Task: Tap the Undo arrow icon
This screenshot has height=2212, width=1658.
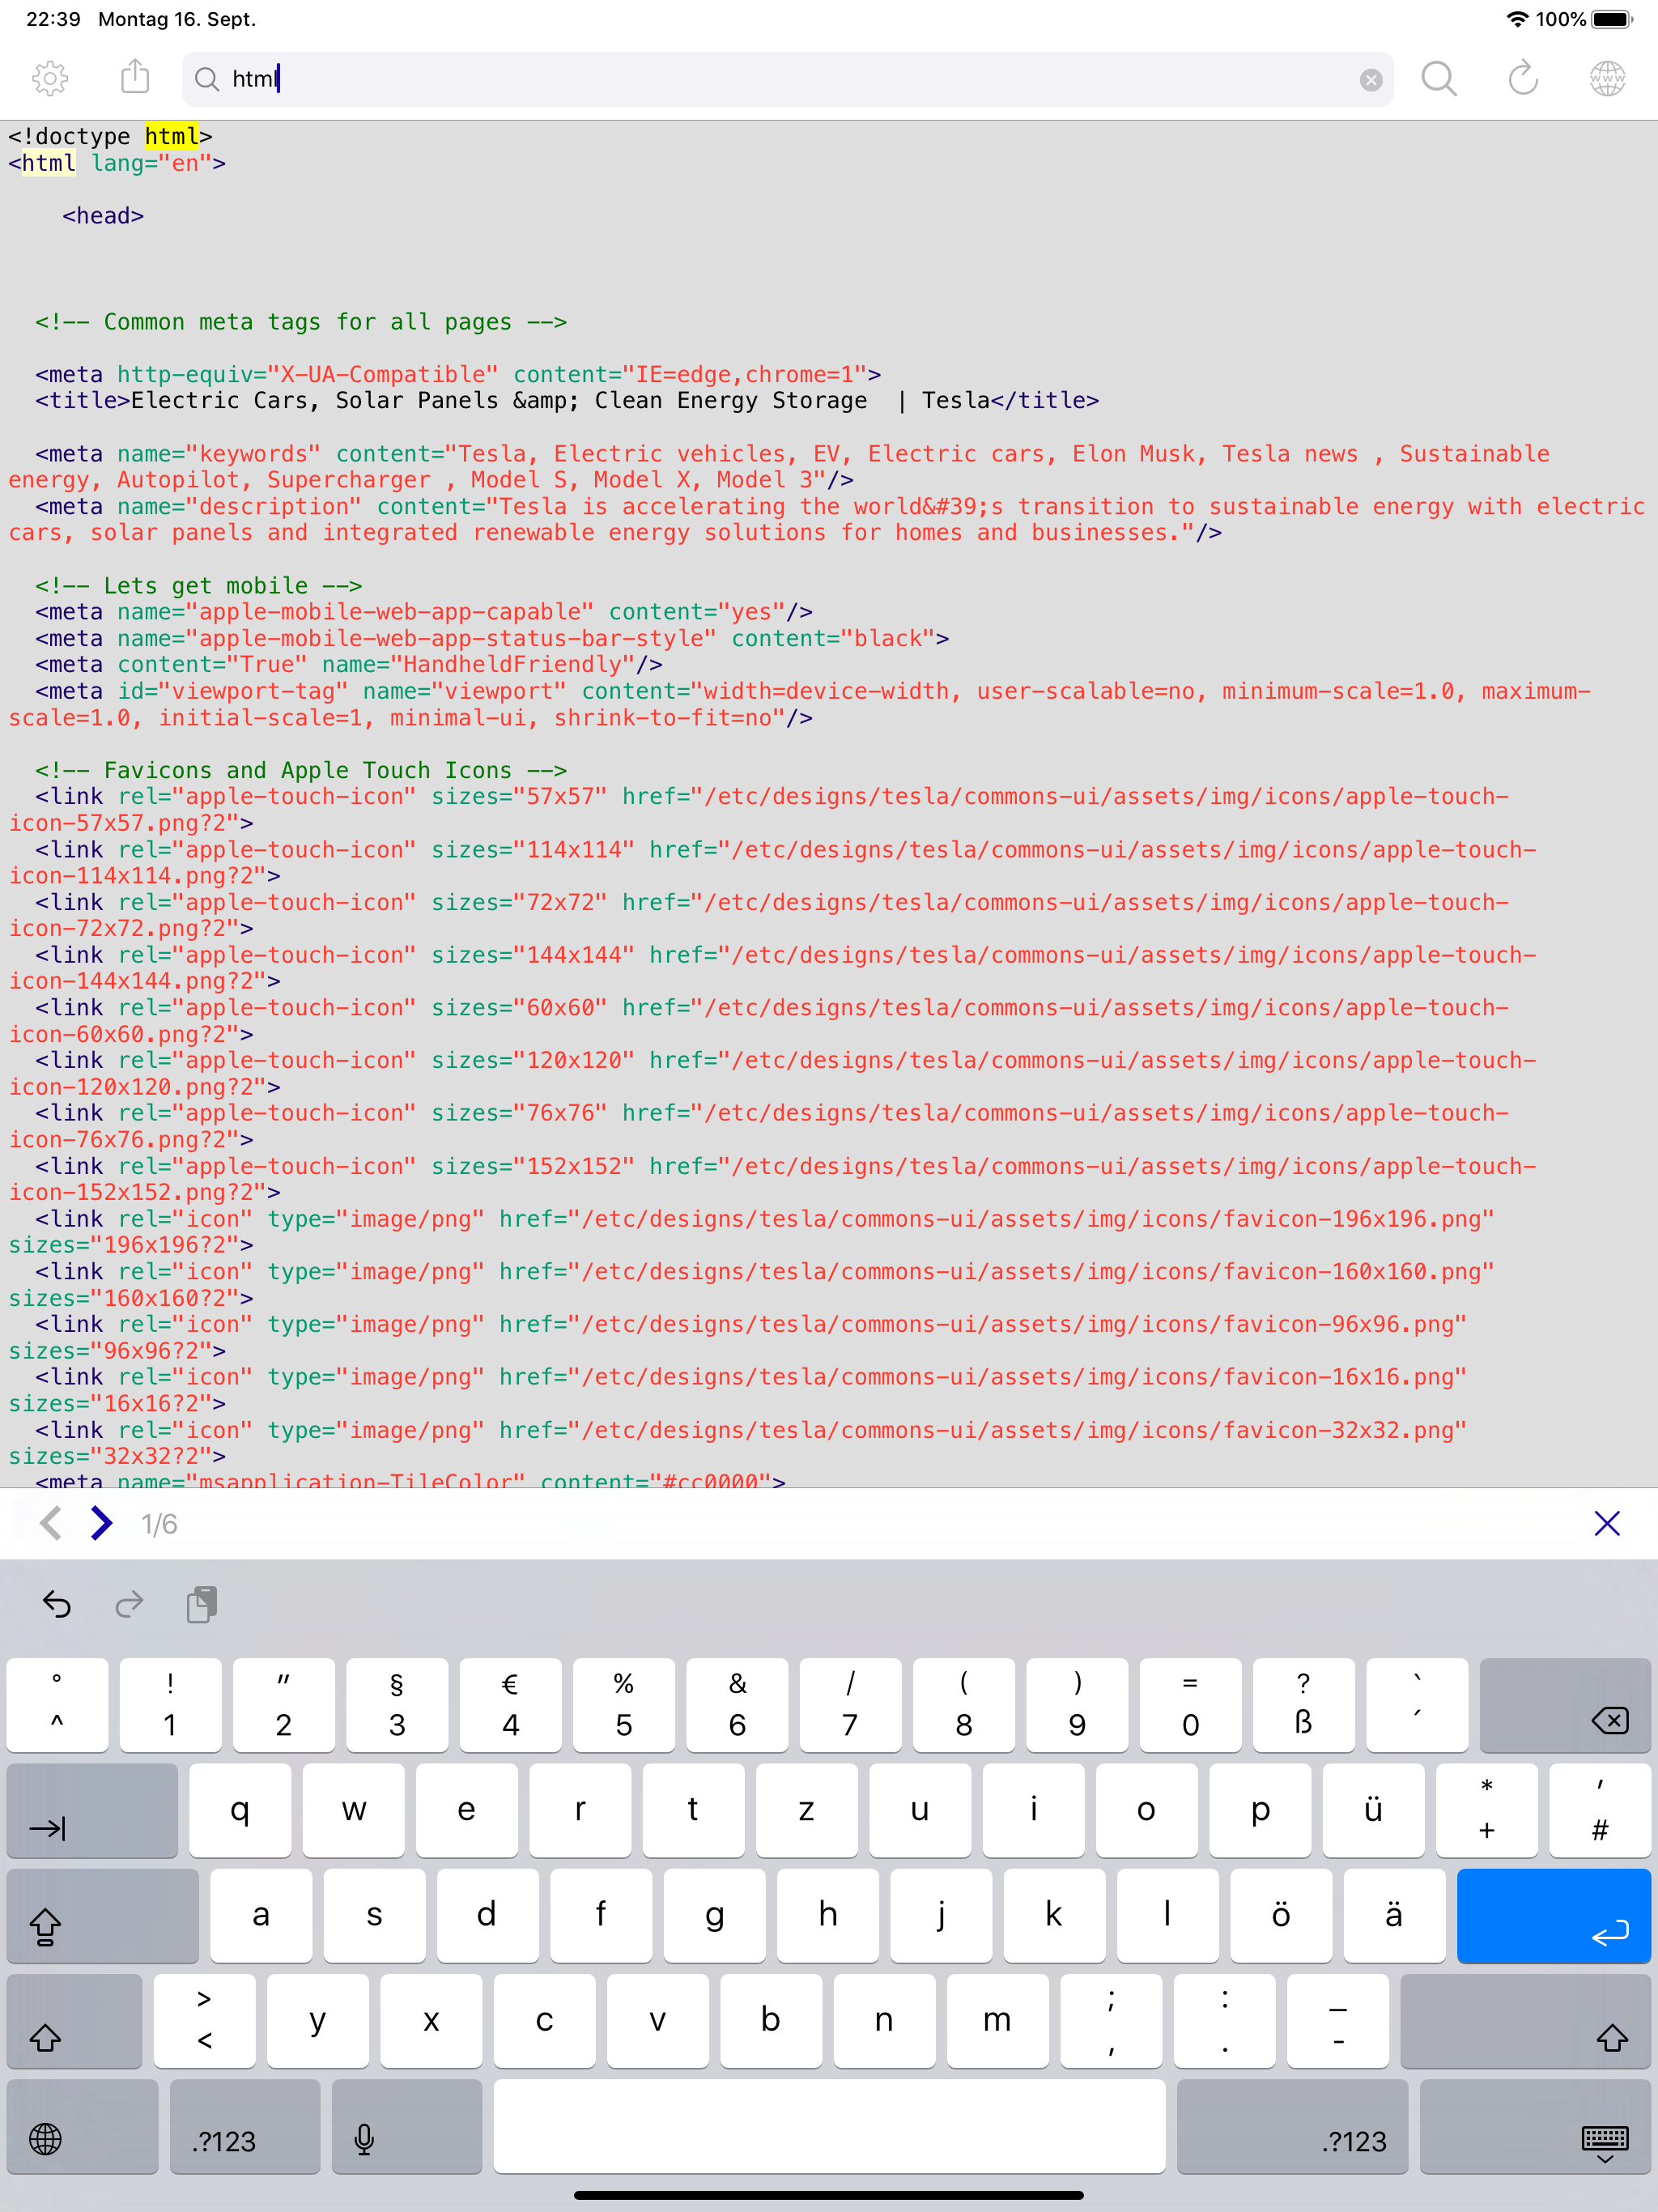Action: click(56, 1604)
